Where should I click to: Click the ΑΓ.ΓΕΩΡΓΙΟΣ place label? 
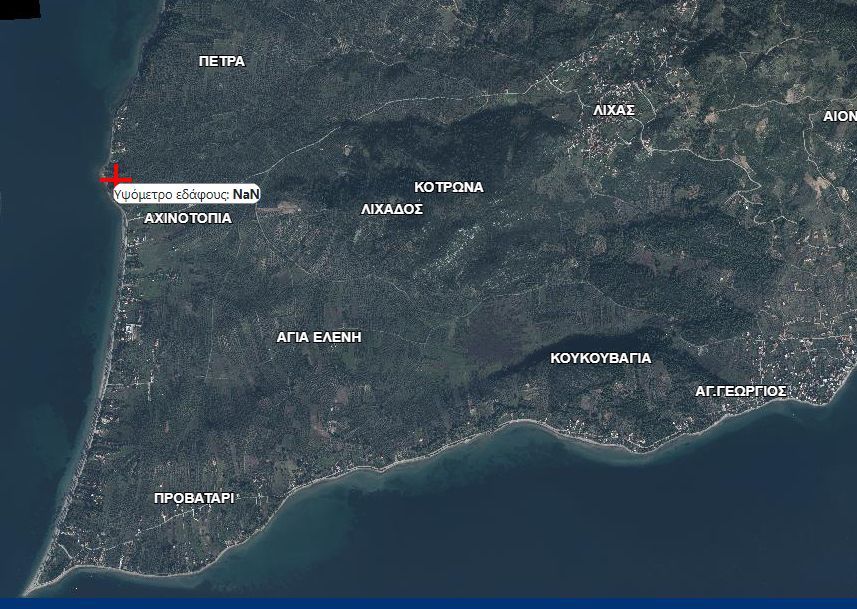(x=741, y=391)
